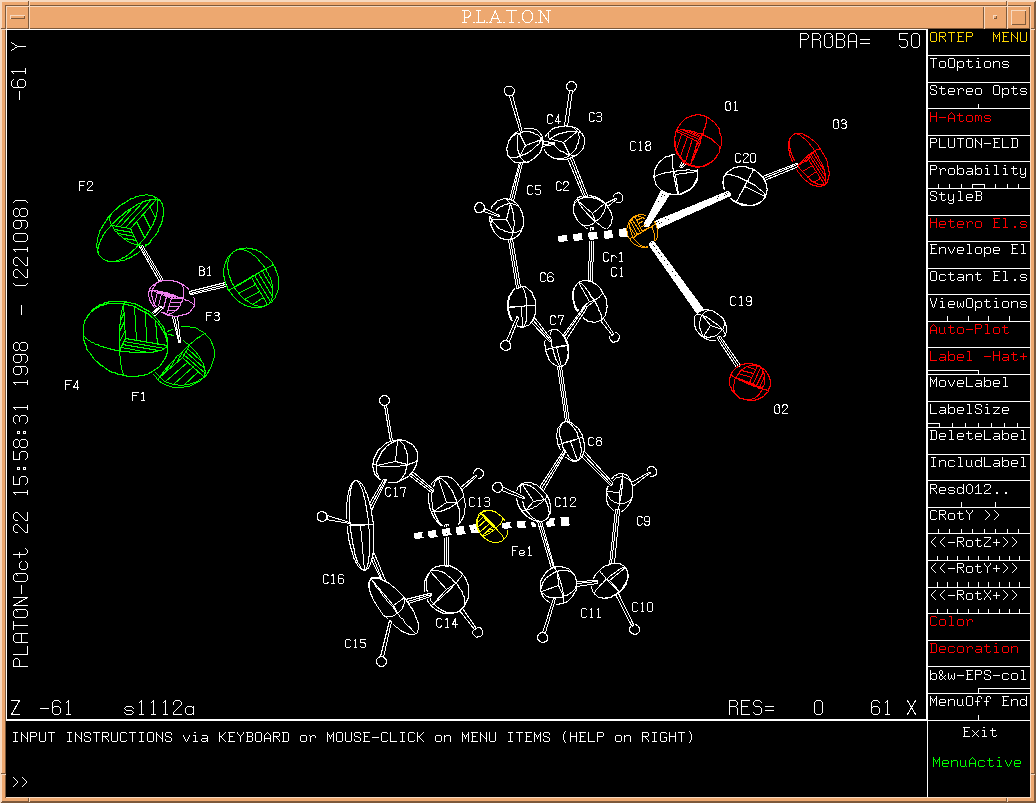Image resolution: width=1036 pixels, height=803 pixels.
Task: Click the Exit button
Action: [x=979, y=732]
